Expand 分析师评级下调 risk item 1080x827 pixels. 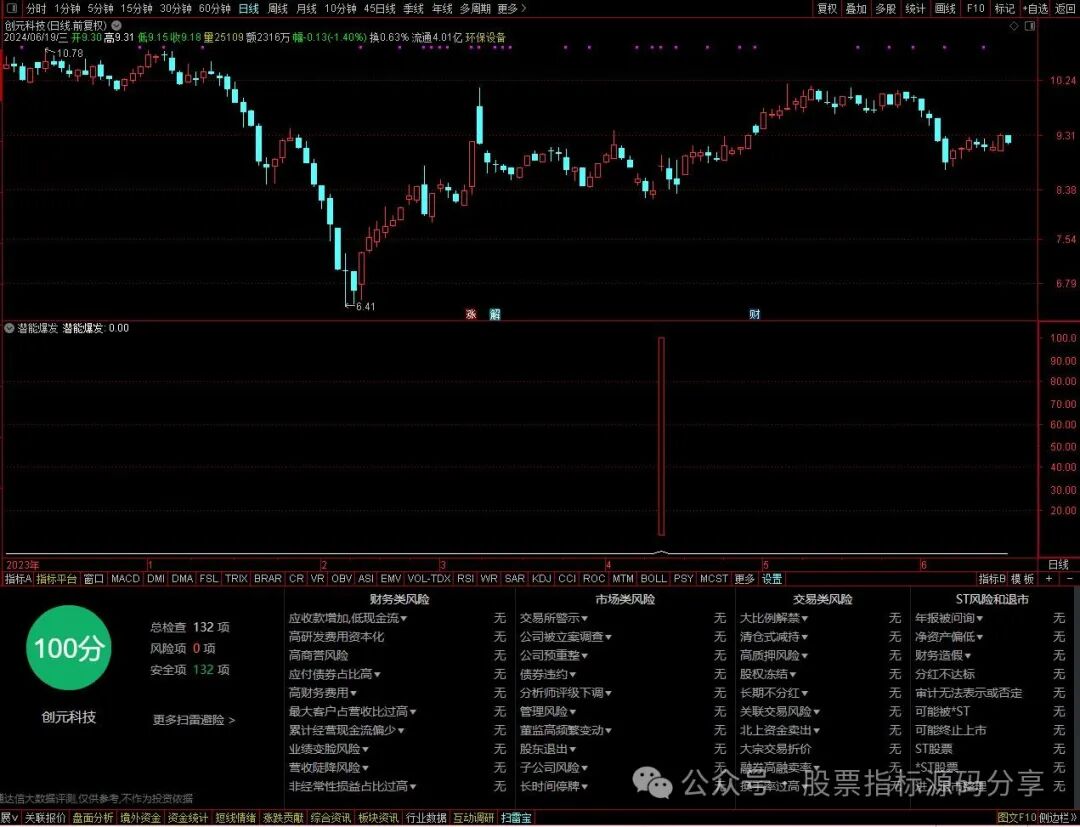click(565, 693)
